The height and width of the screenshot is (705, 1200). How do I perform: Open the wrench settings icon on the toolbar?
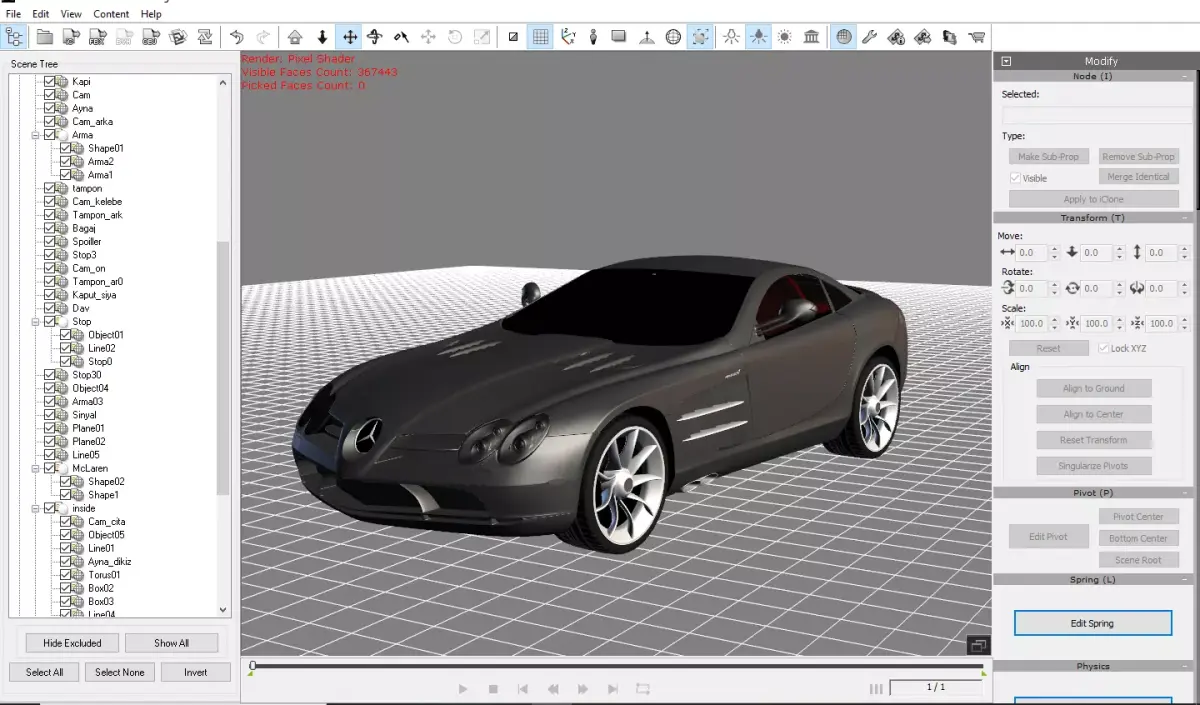pyautogui.click(x=869, y=36)
